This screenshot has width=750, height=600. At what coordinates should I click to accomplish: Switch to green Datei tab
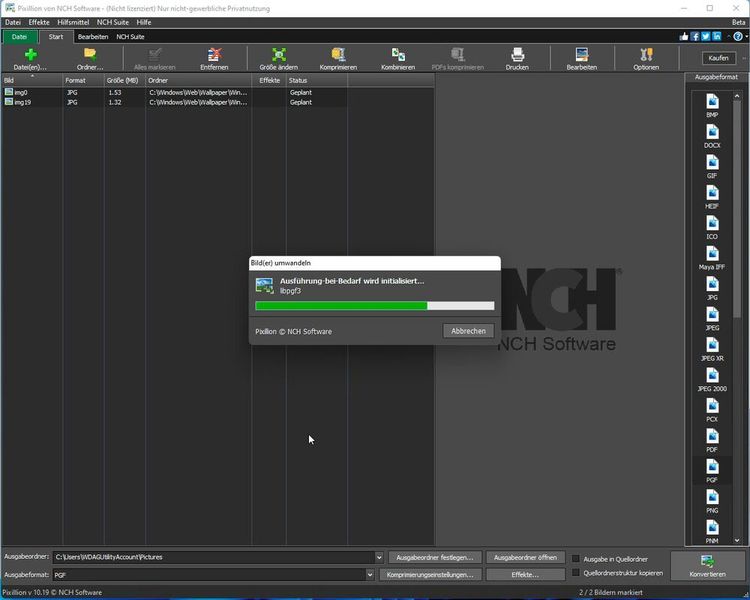click(x=19, y=37)
